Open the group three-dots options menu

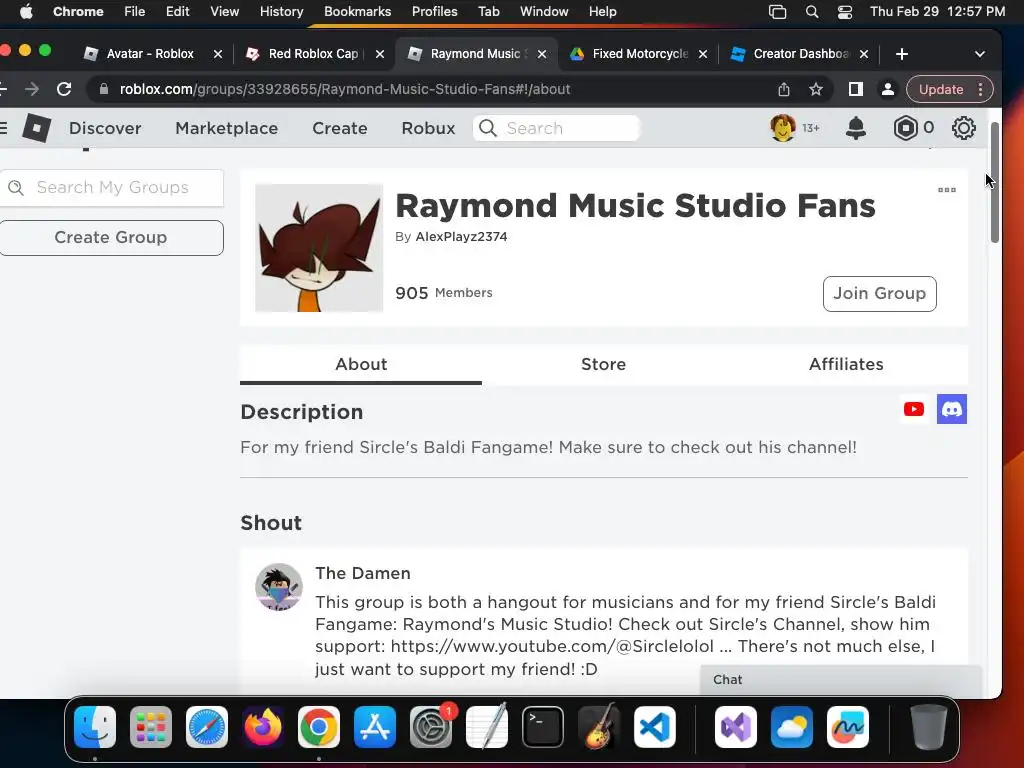point(946,190)
